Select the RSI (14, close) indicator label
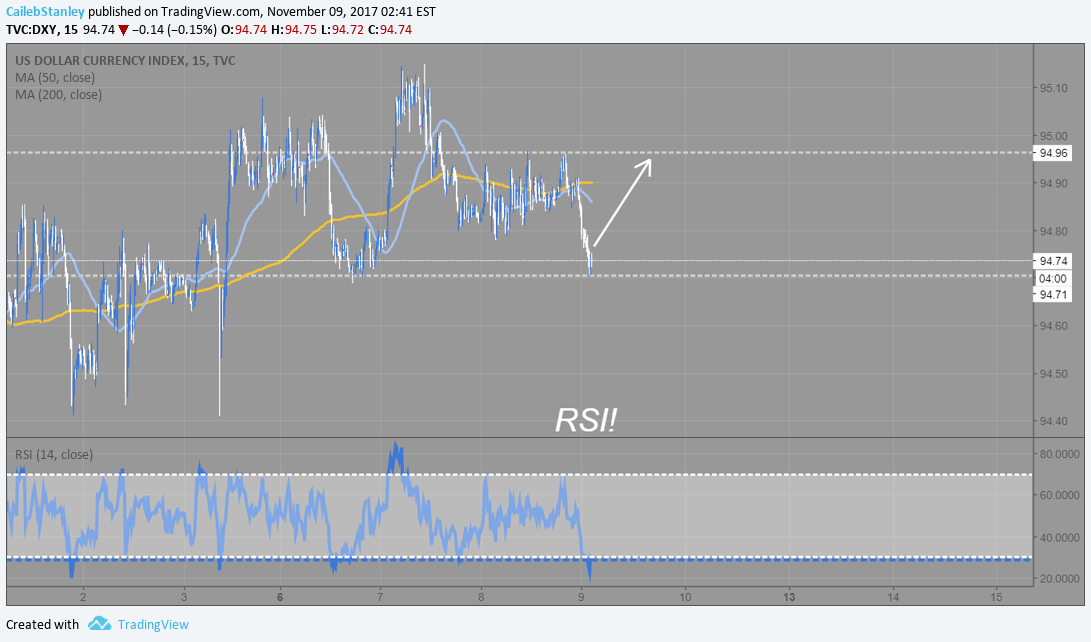Image resolution: width=1091 pixels, height=642 pixels. [x=54, y=454]
